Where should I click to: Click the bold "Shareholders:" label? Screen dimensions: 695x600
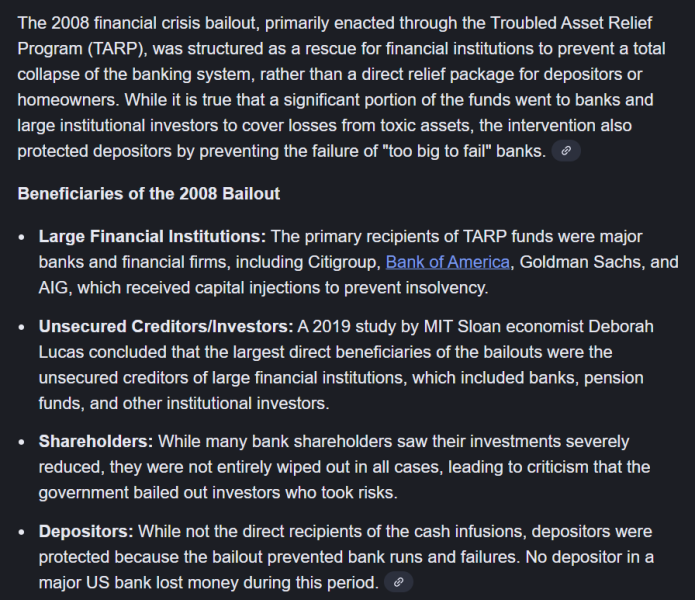click(96, 441)
